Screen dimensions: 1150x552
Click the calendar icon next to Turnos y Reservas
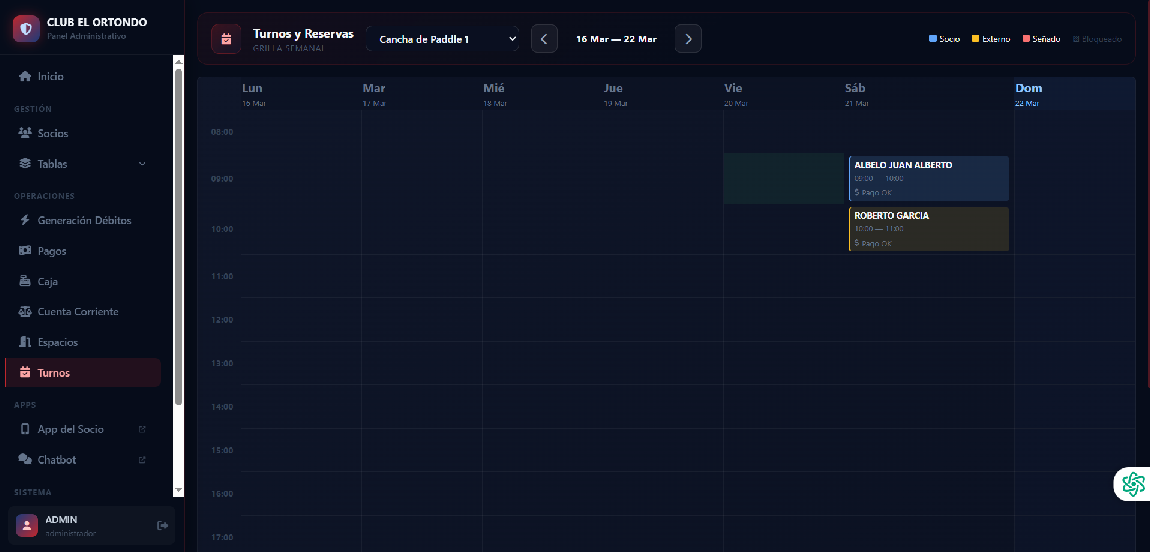(x=226, y=39)
